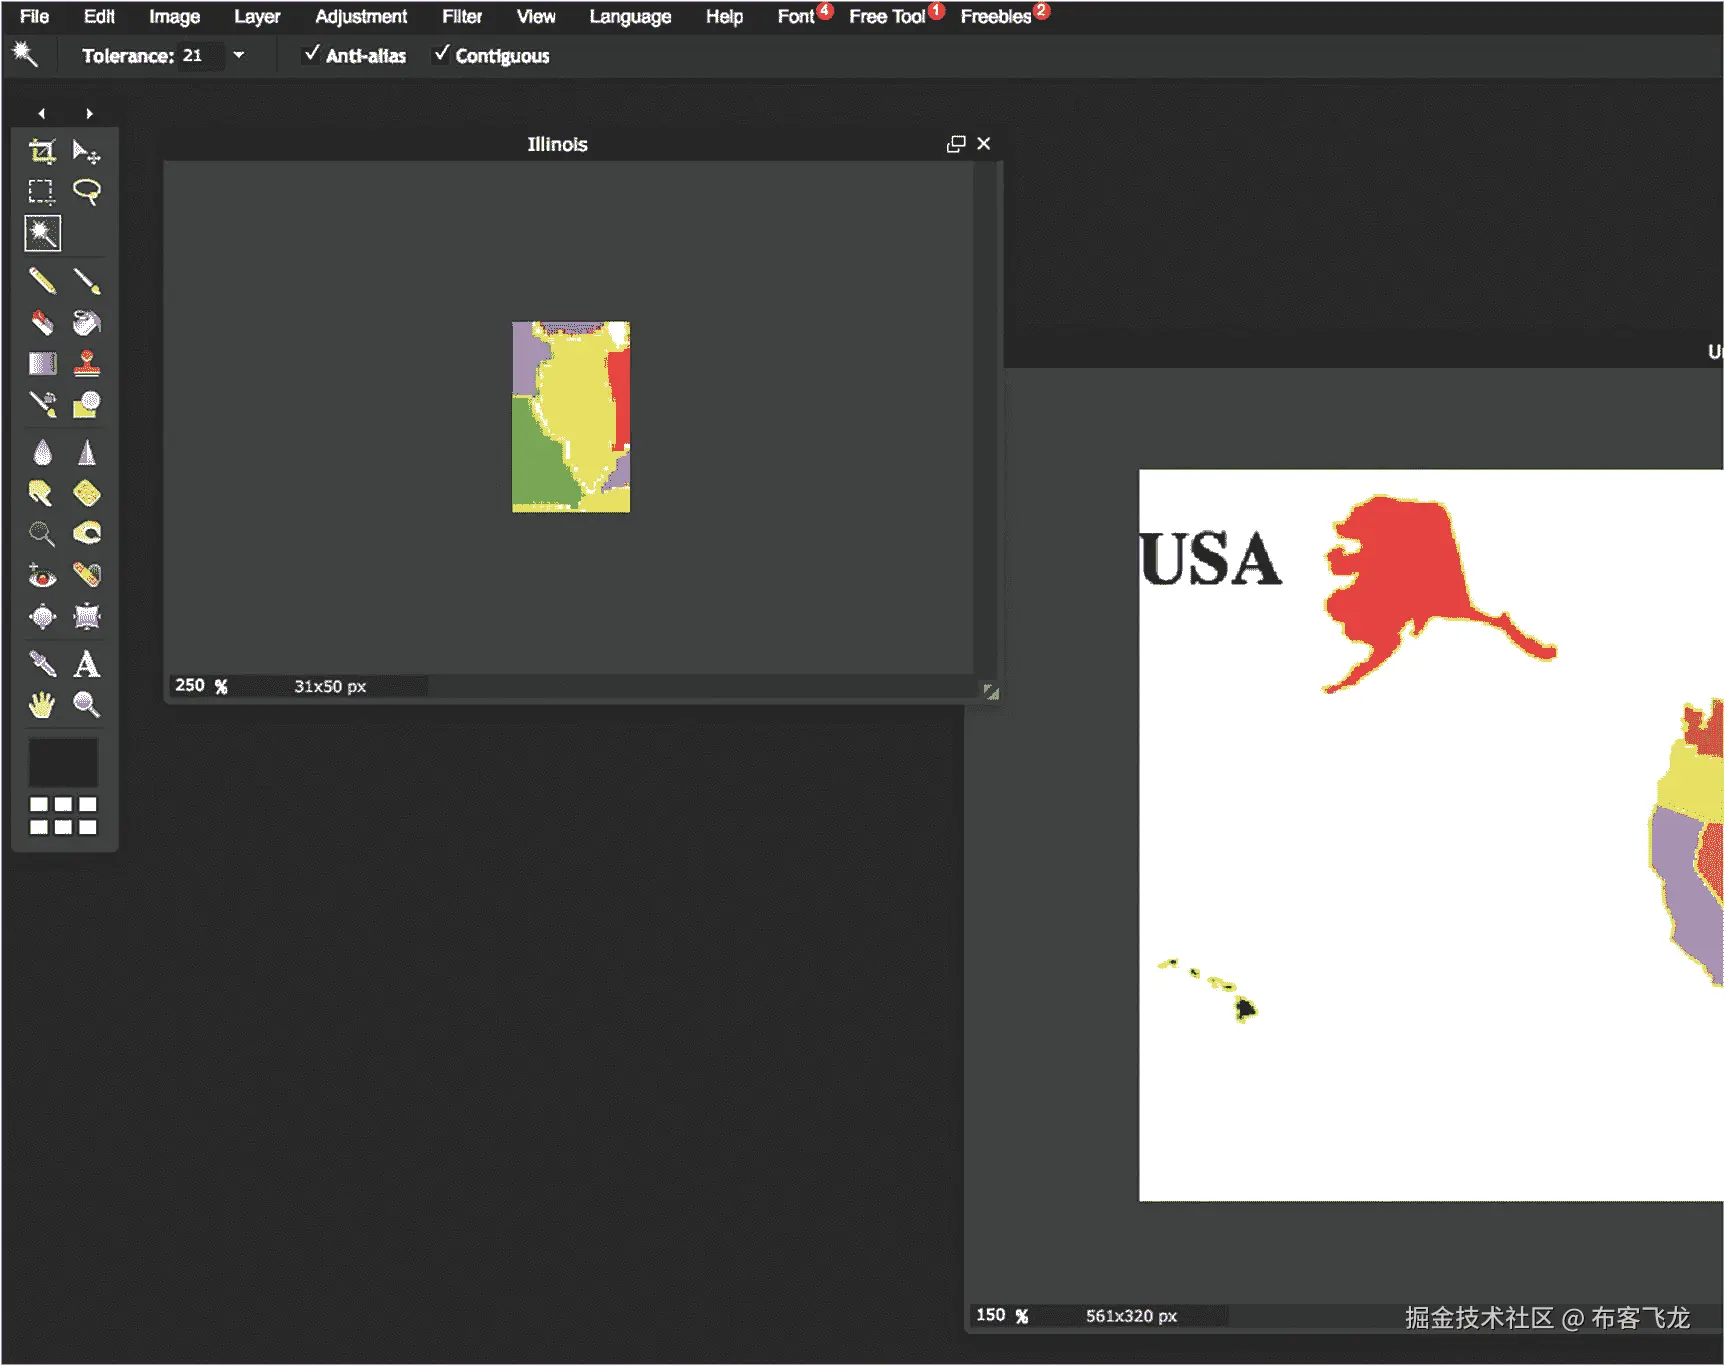The image size is (1725, 1366).
Task: Select the Gradient tool
Action: [42, 363]
